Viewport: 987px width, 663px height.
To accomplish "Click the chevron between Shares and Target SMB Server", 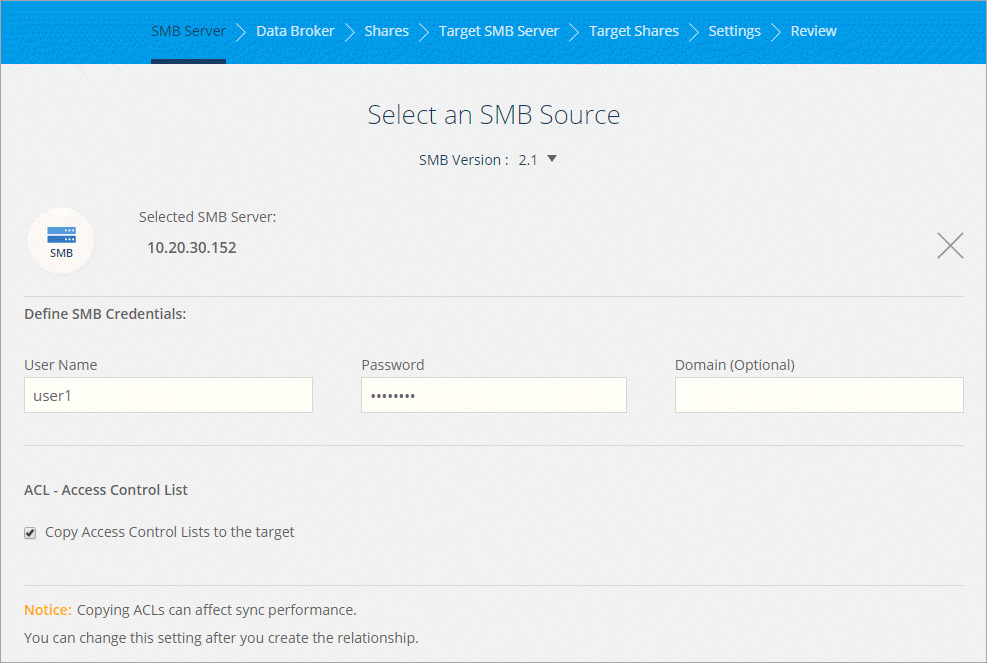I will 424,32.
